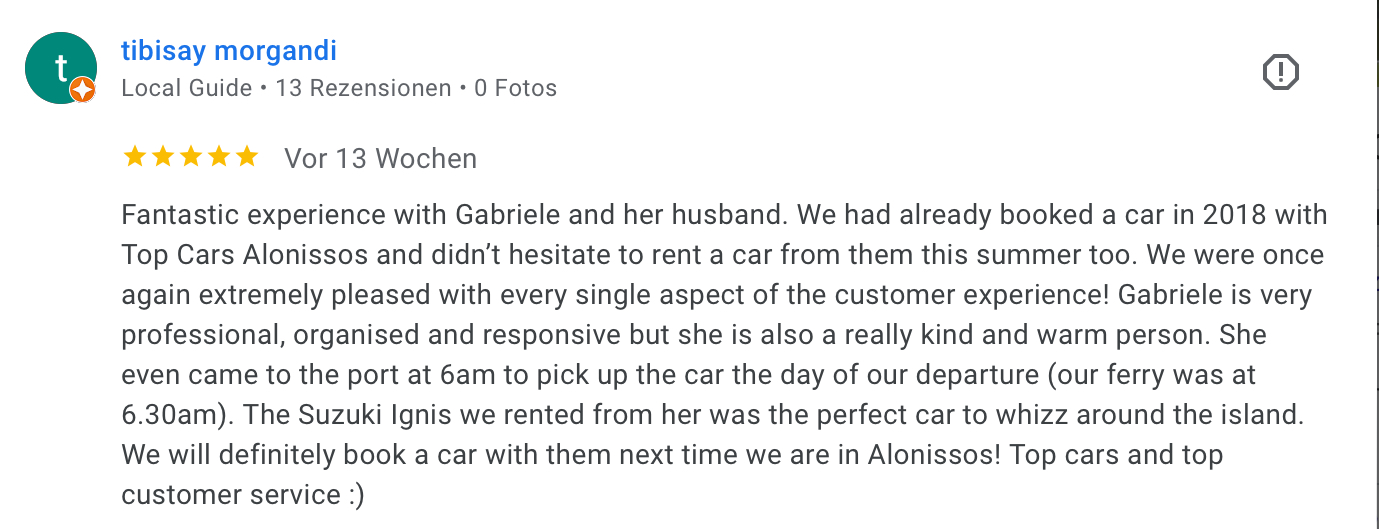Click the "Vor 13 Wochen" timestamp
This screenshot has width=1379, height=529.
(381, 158)
